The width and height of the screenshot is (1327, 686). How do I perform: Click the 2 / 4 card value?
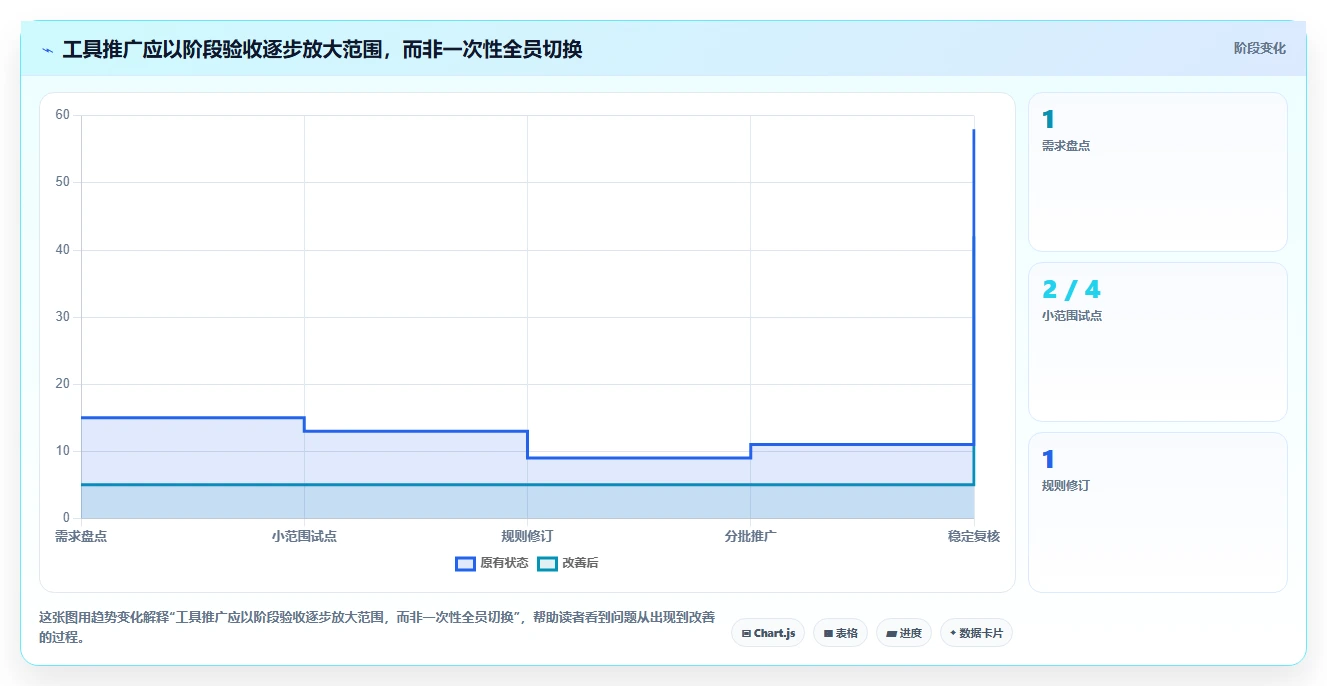(x=1071, y=290)
